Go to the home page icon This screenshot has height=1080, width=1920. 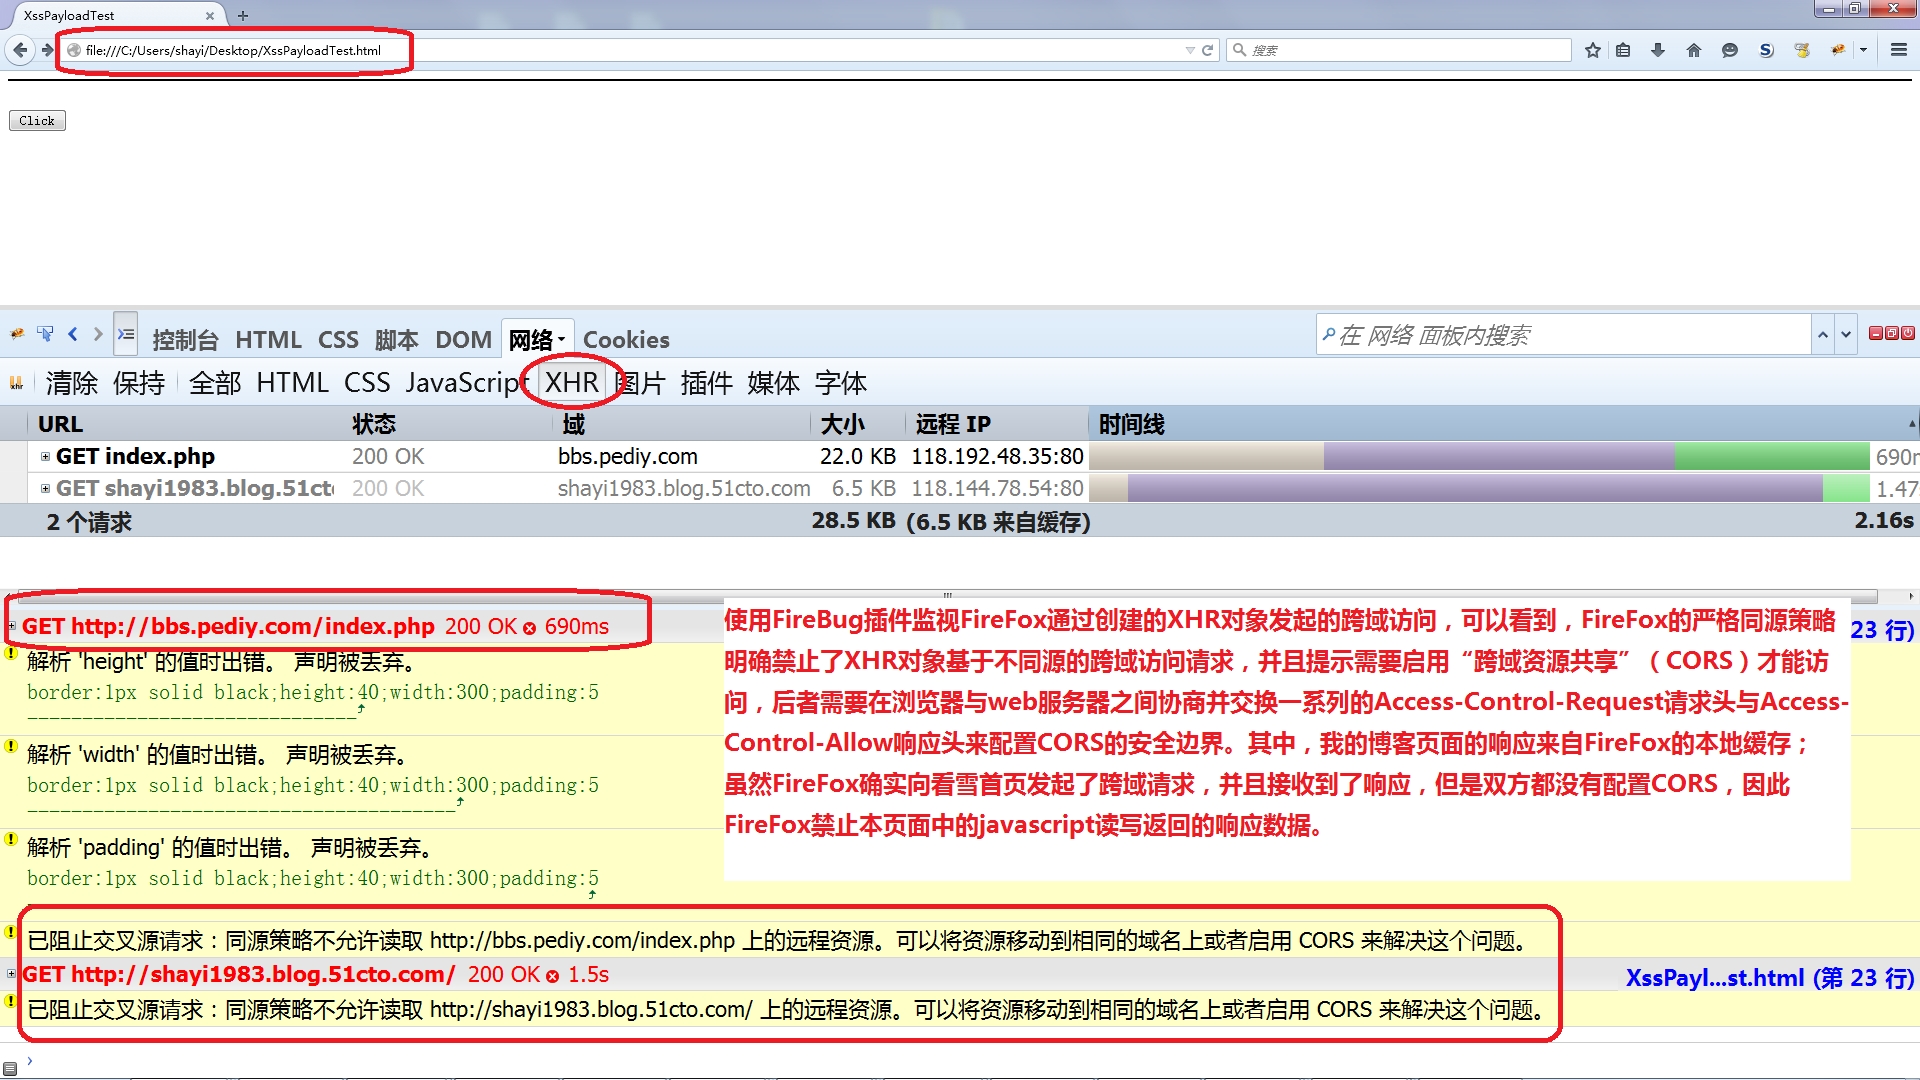click(1693, 50)
